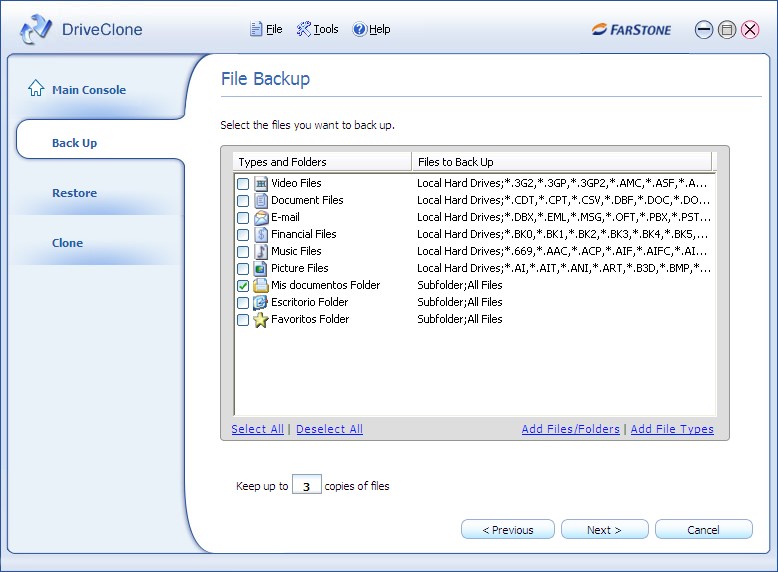
Task: Switch to the Clone tab
Action: (67, 243)
